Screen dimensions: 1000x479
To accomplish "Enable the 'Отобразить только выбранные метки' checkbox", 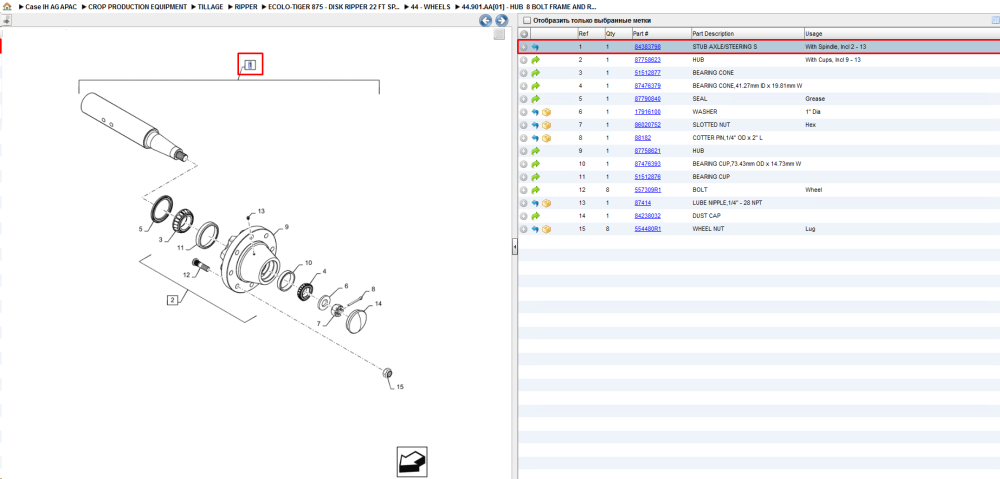I will coord(526,20).
